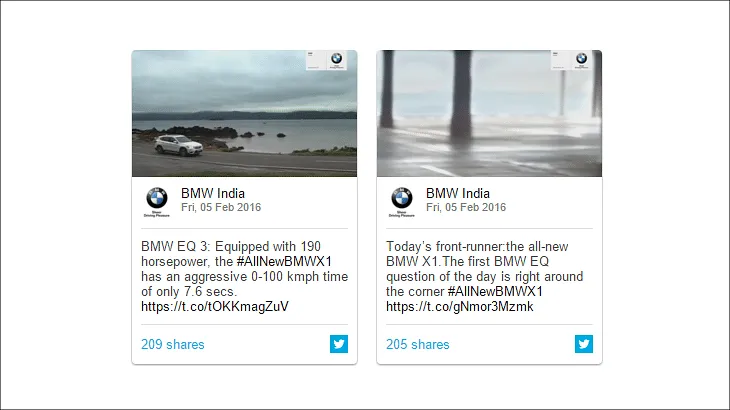The width and height of the screenshot is (730, 410).
Task: Click the Twitter icon on the left card
Action: coord(339,344)
